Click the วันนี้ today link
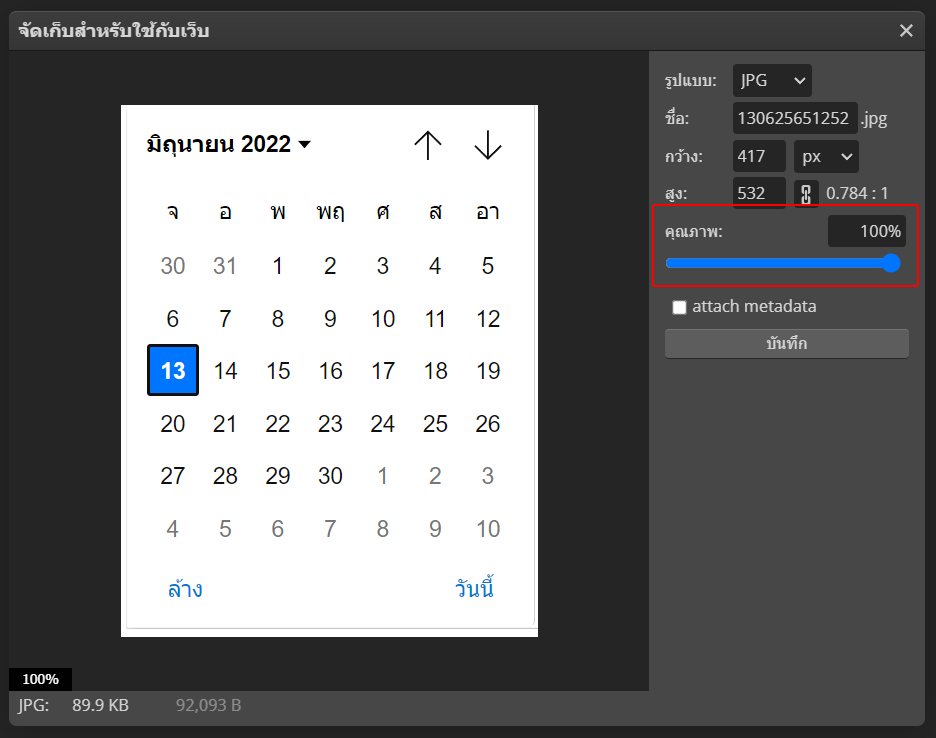The height and width of the screenshot is (738, 936). (474, 589)
